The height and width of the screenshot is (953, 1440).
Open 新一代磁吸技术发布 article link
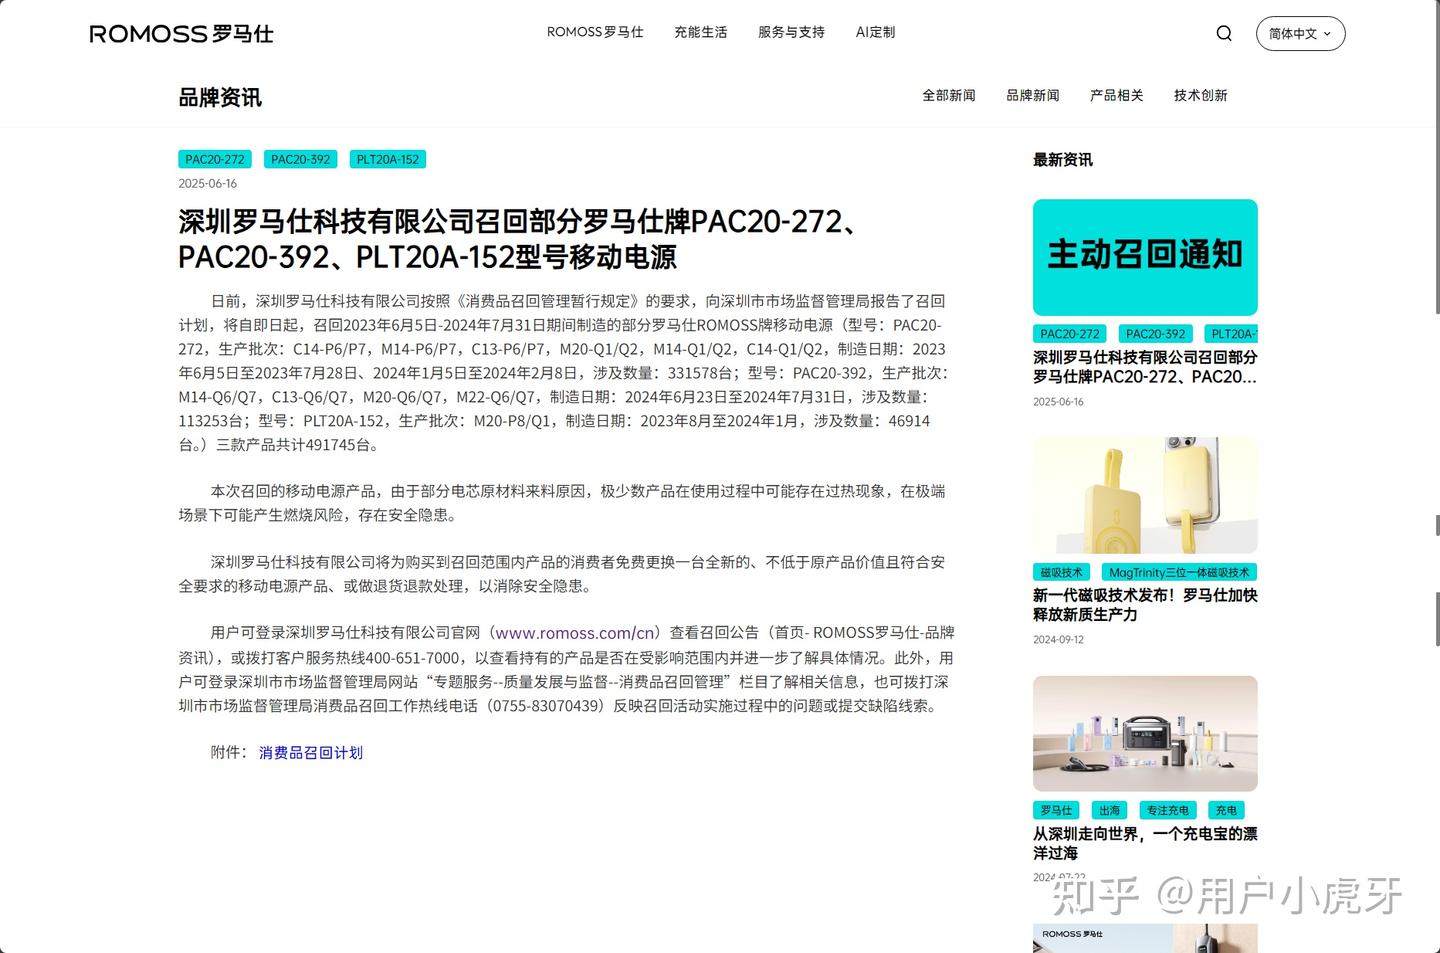1145,605
